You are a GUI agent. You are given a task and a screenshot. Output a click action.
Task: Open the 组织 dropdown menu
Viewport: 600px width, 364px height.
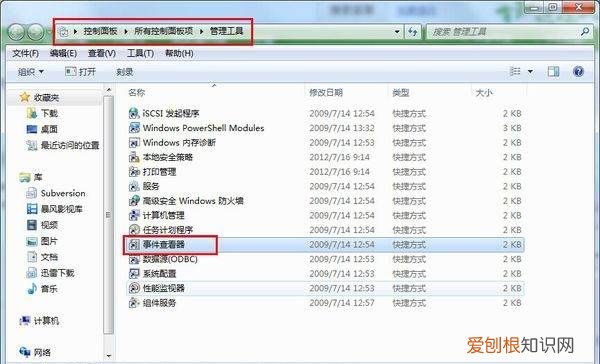click(x=31, y=72)
